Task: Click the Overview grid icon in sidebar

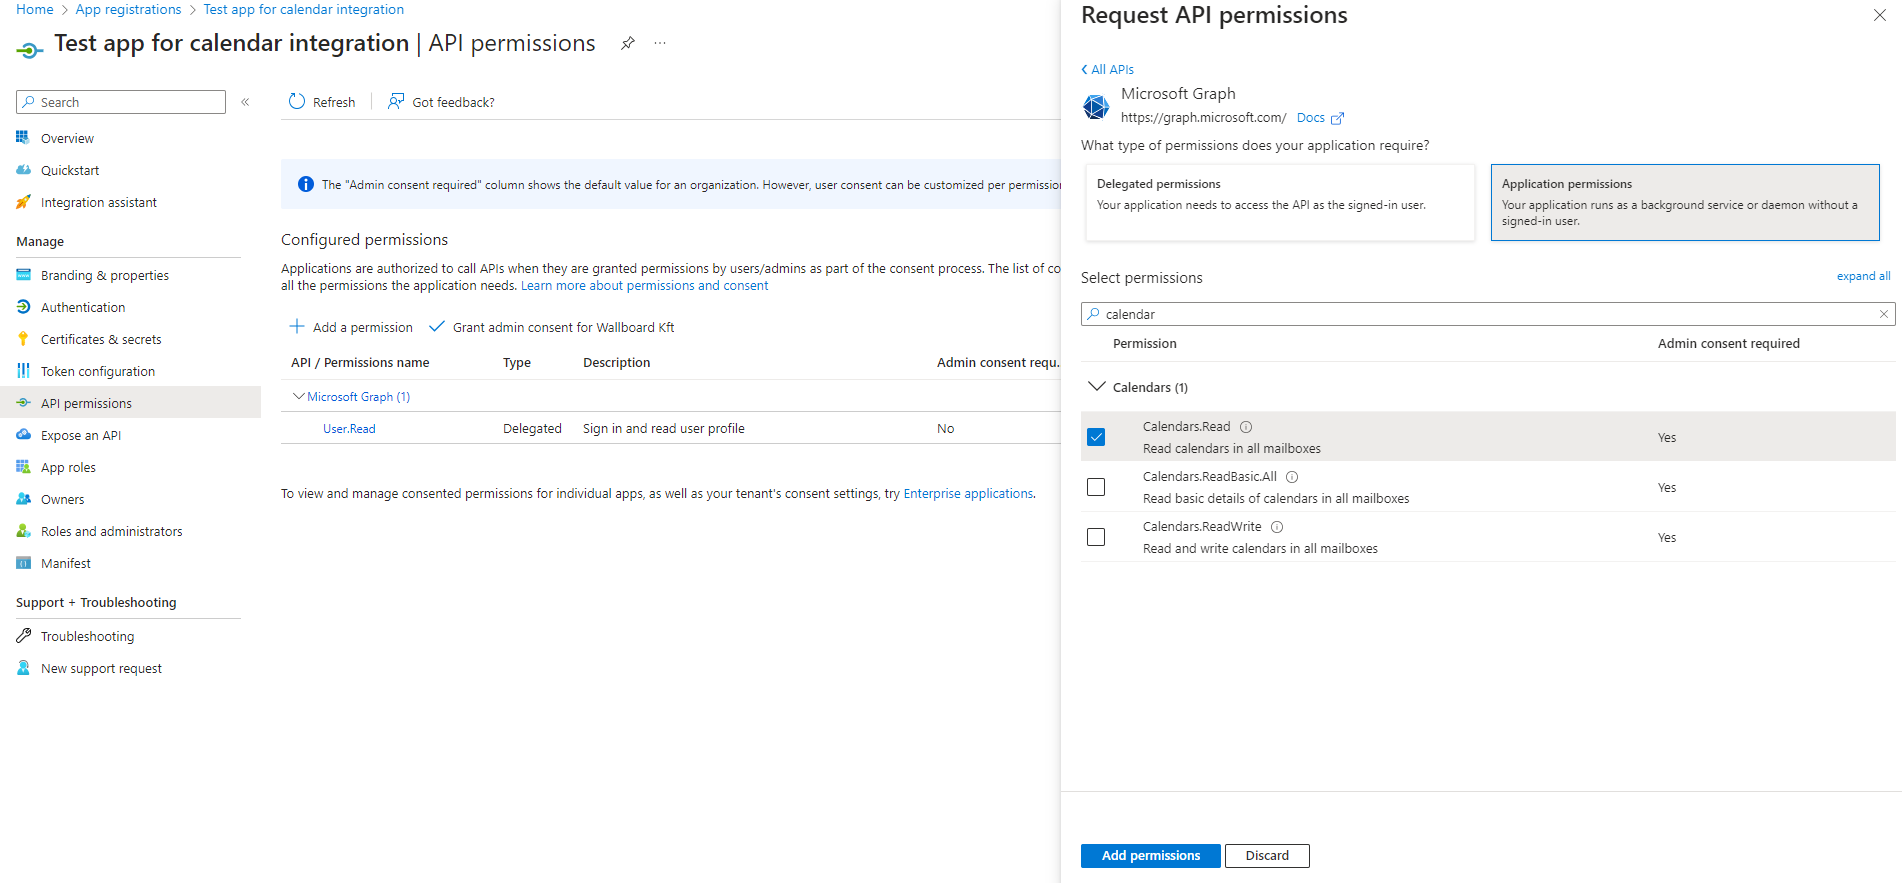Action: (x=23, y=138)
